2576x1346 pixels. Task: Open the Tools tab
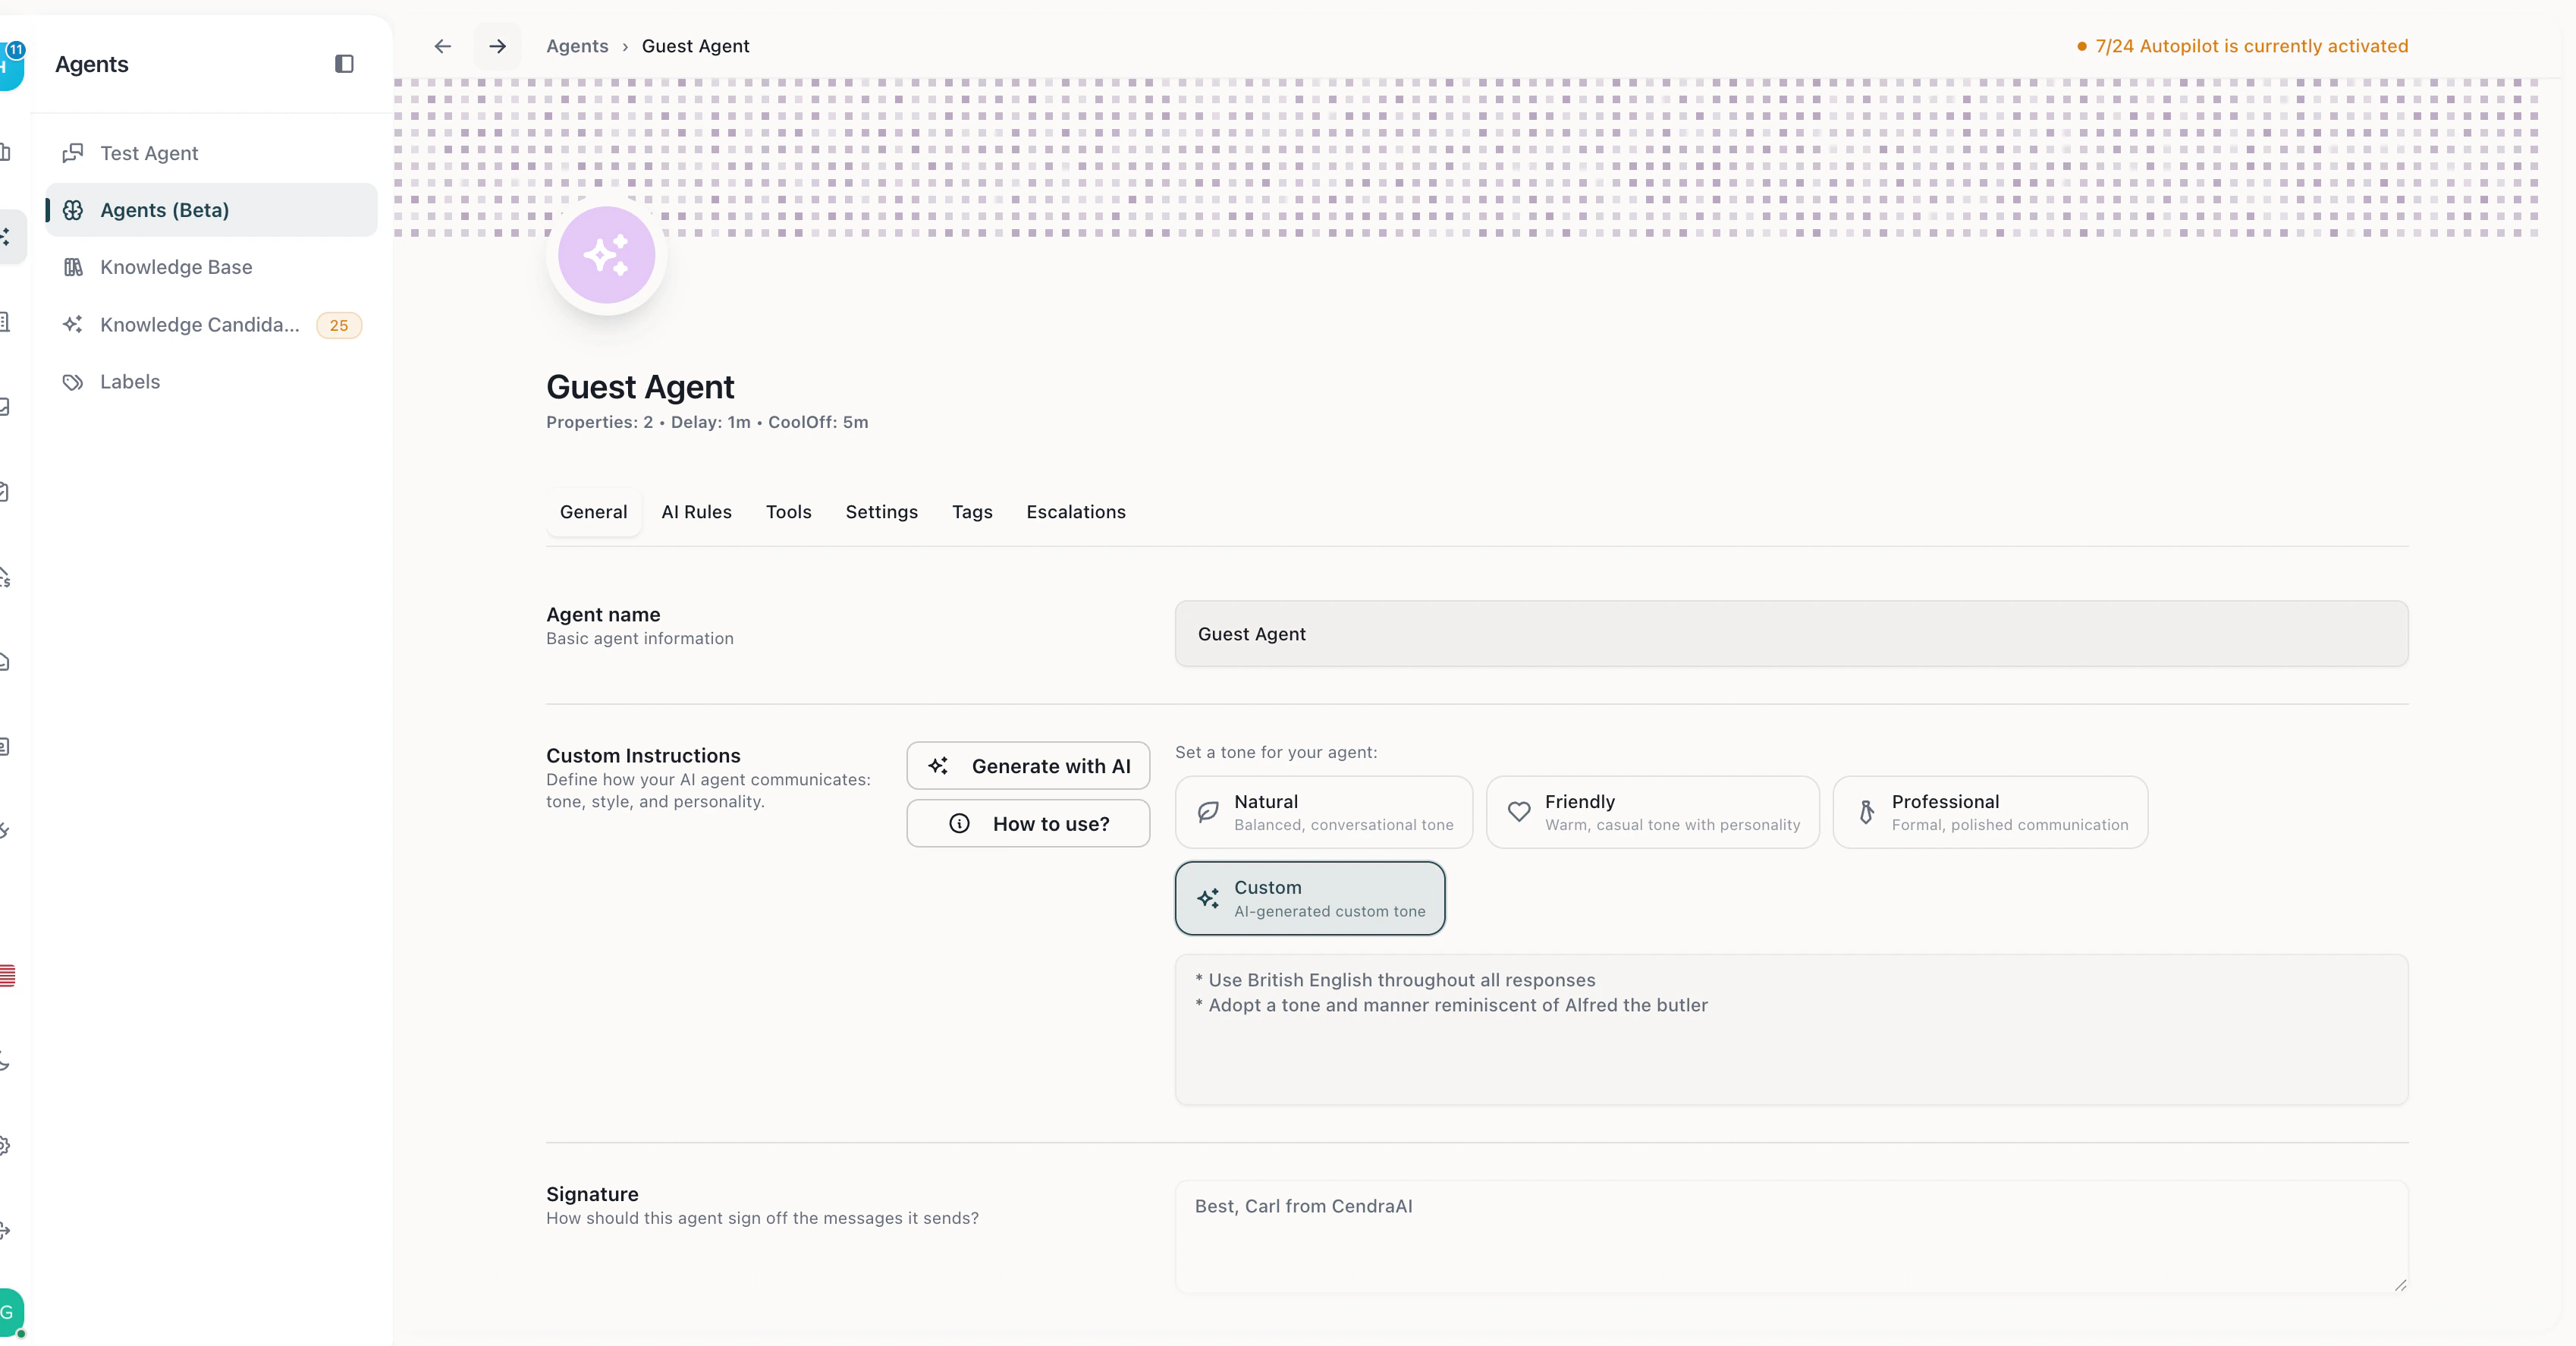click(x=788, y=512)
